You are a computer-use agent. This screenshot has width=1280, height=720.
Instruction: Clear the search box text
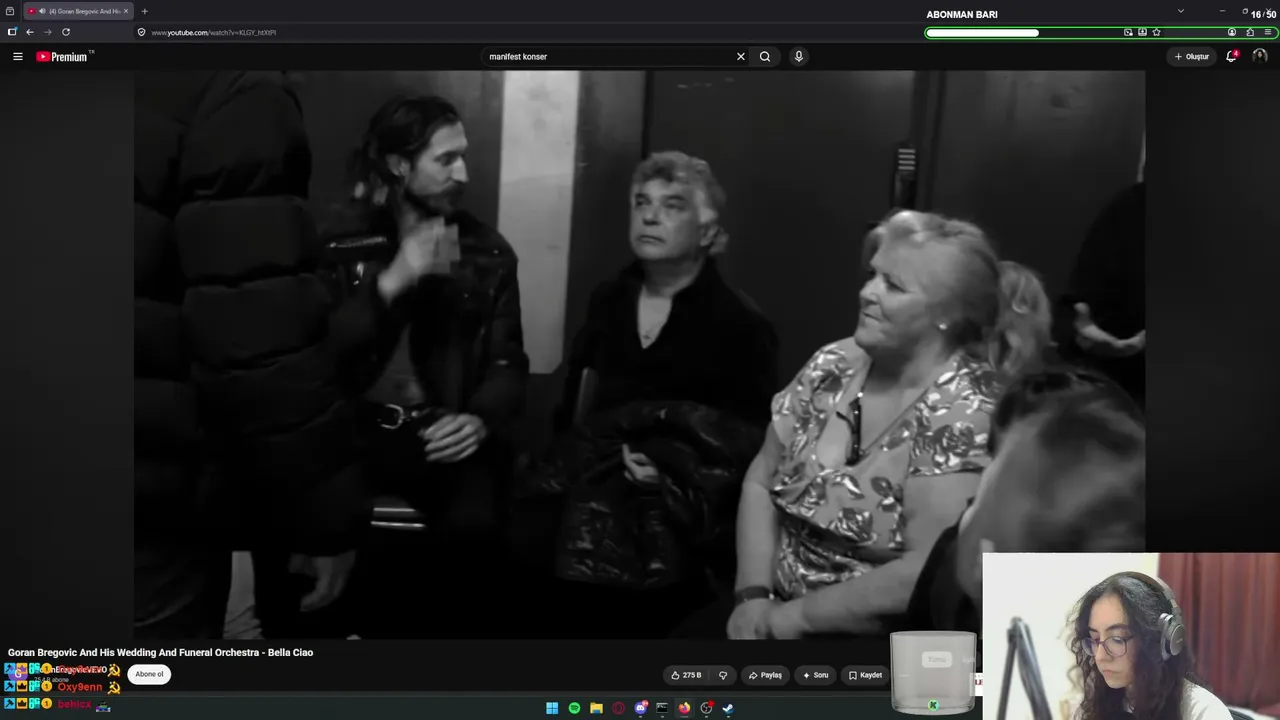pos(741,57)
